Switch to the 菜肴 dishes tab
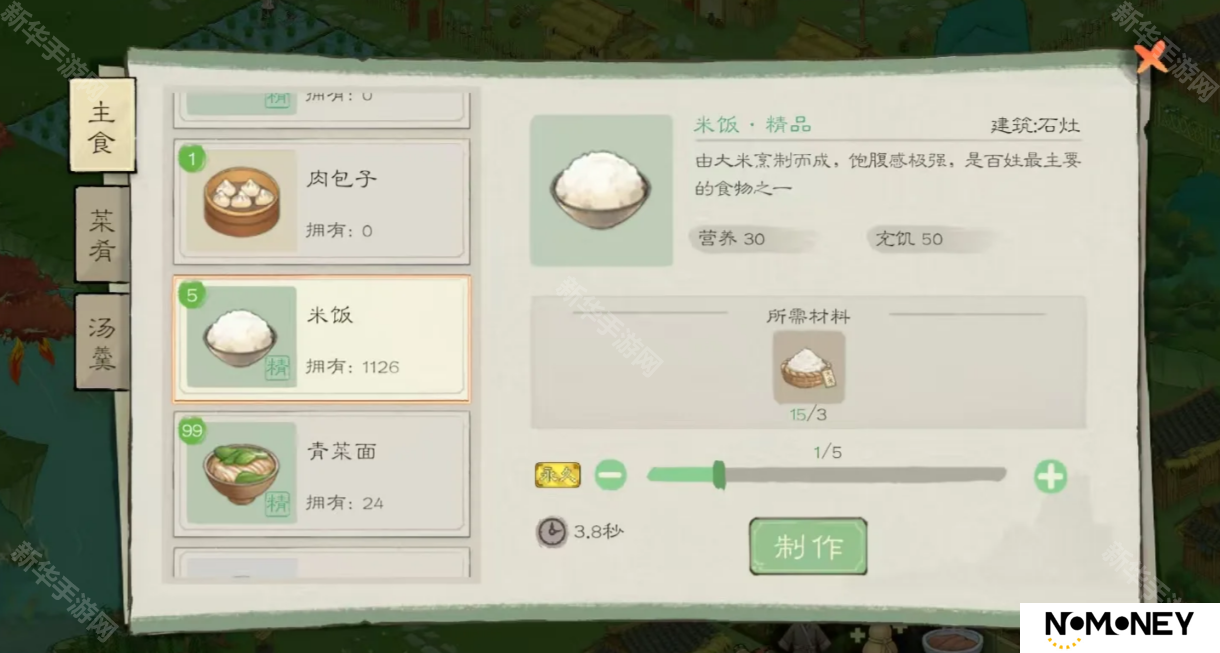Viewport: 1220px width, 653px height. click(x=102, y=233)
